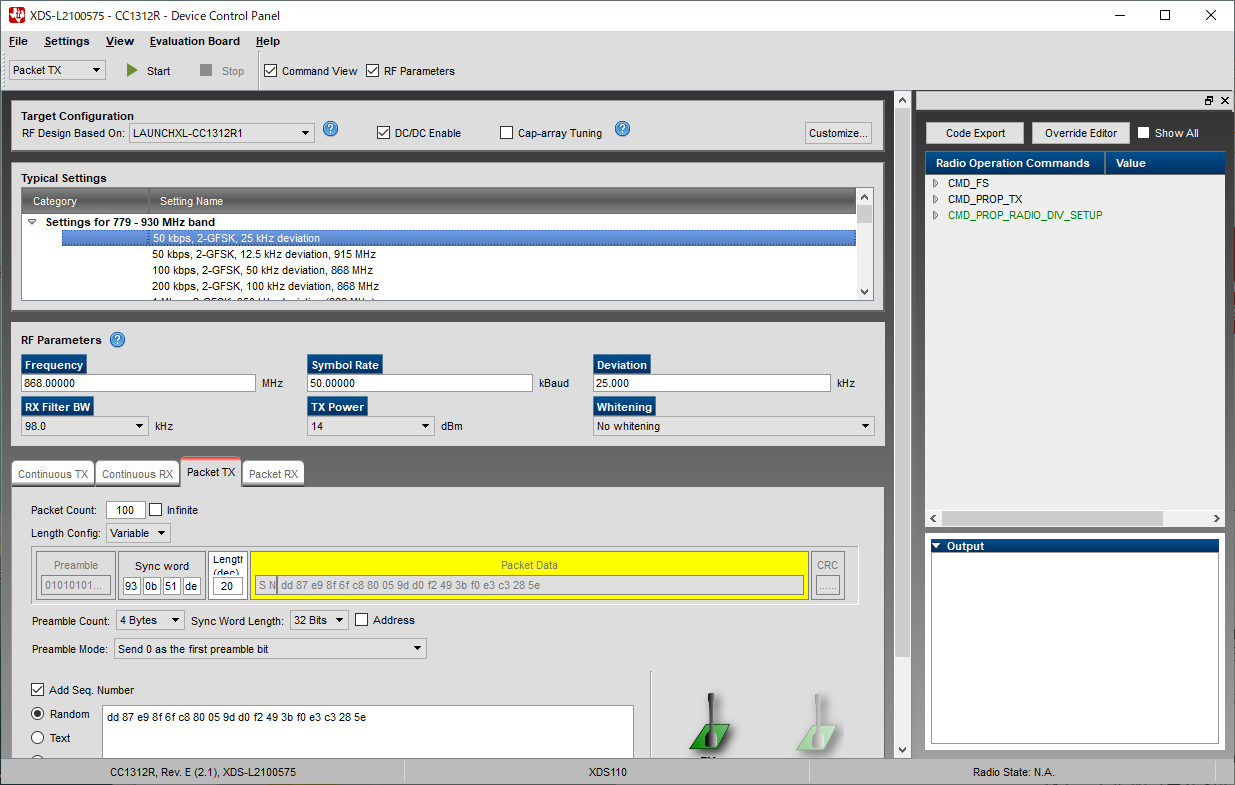1235x785 pixels.
Task: Toggle RF Parameters checkbox
Action: click(x=373, y=71)
